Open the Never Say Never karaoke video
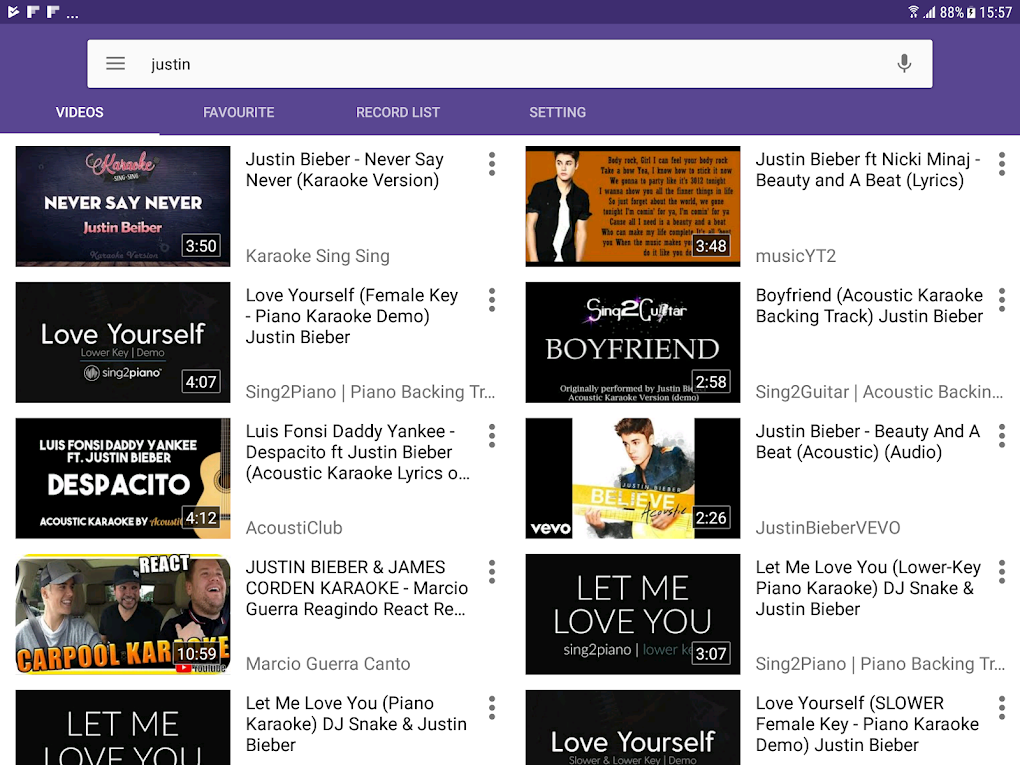Screen dimensions: 1020x765 122,206
